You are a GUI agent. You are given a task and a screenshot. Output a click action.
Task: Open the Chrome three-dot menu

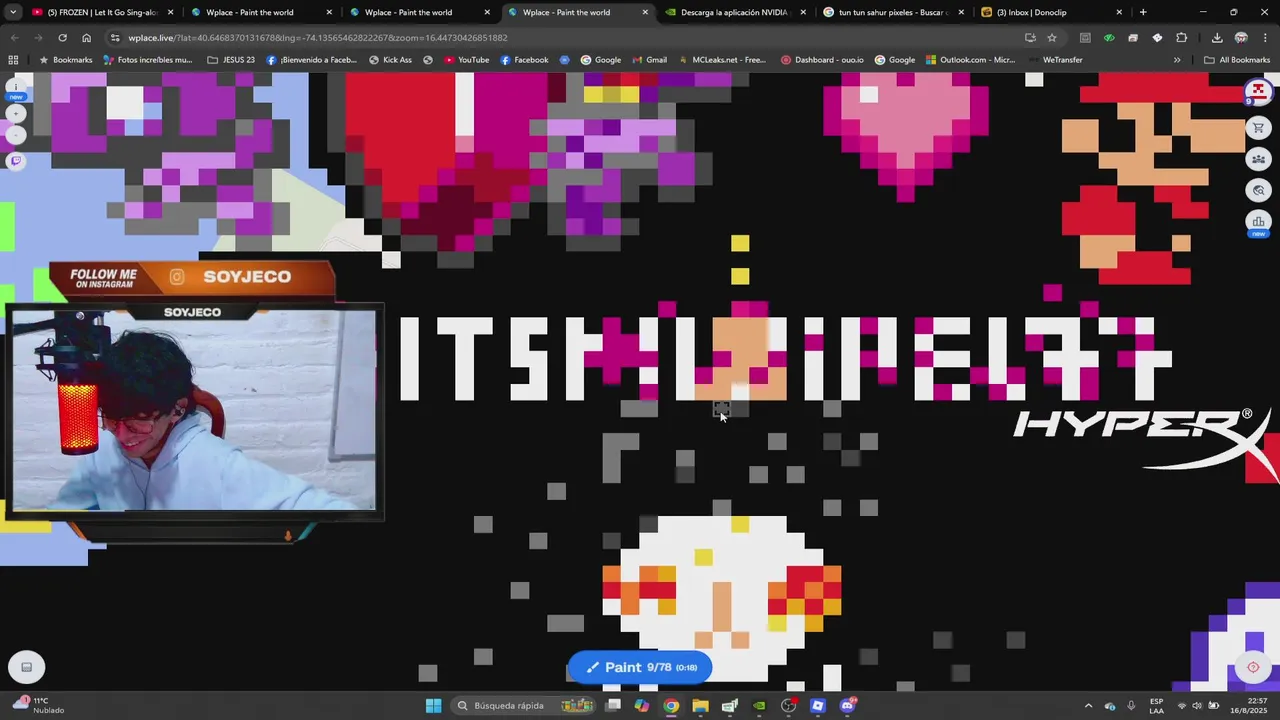pos(1265,37)
